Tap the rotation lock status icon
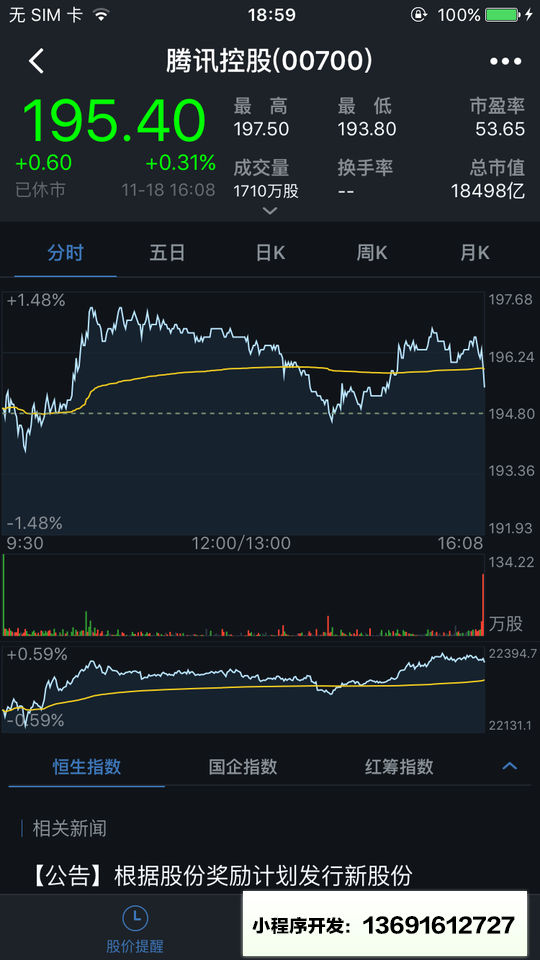The height and width of the screenshot is (960, 540). coord(419,15)
